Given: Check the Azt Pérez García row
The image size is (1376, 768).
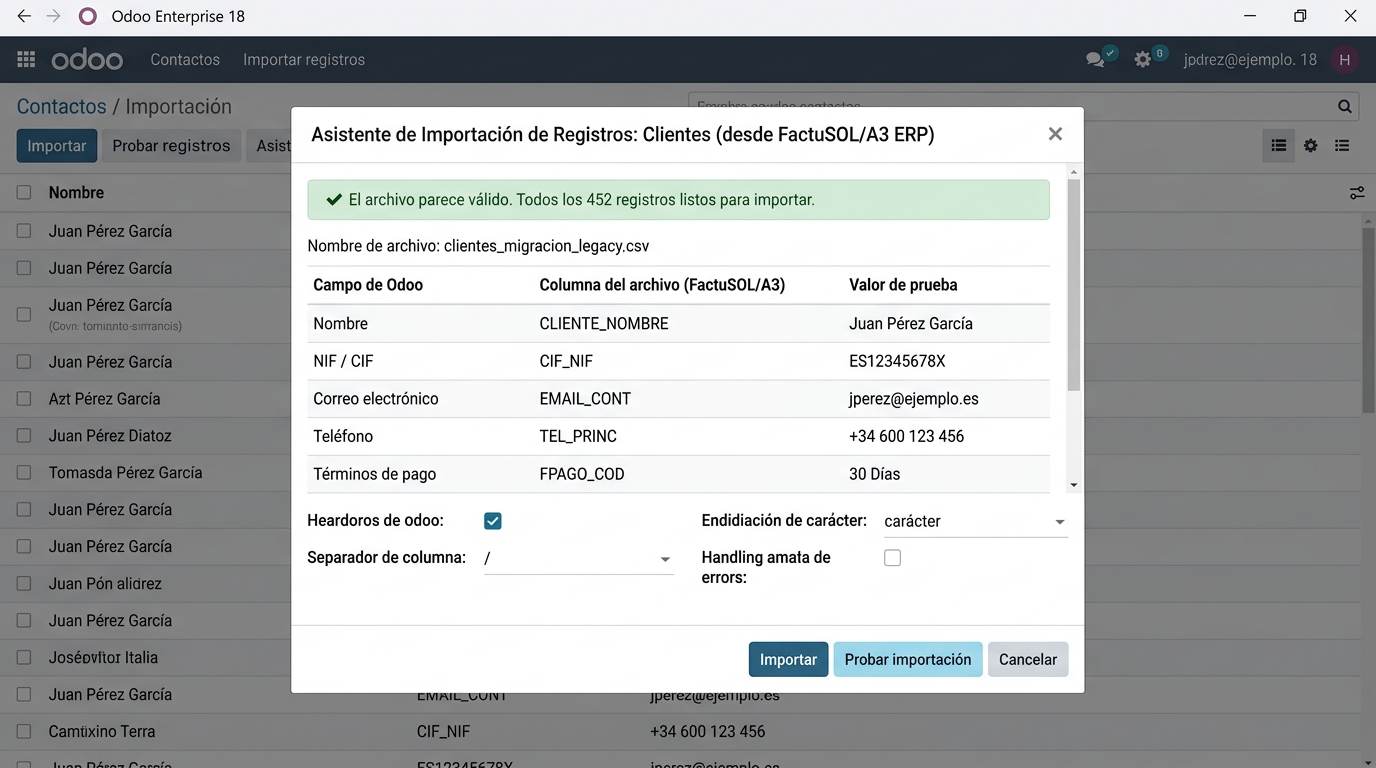Looking at the screenshot, I should (24, 399).
